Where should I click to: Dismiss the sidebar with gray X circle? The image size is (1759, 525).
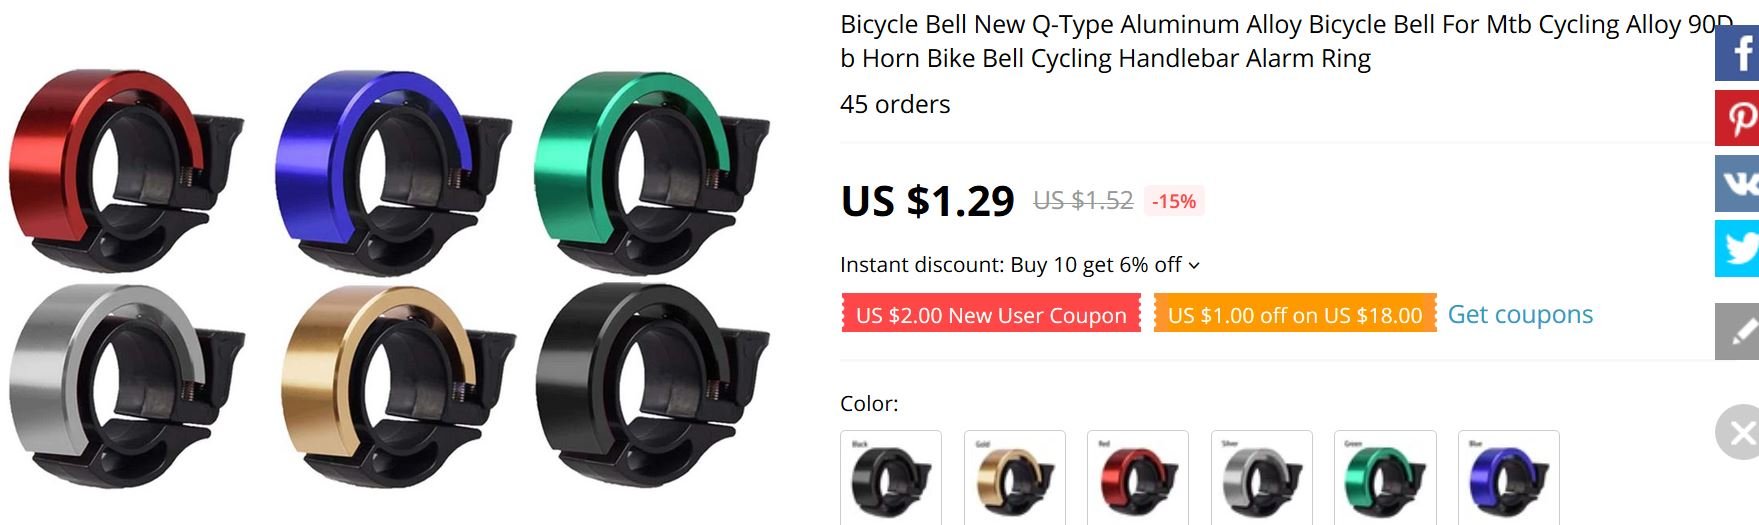click(x=1738, y=432)
